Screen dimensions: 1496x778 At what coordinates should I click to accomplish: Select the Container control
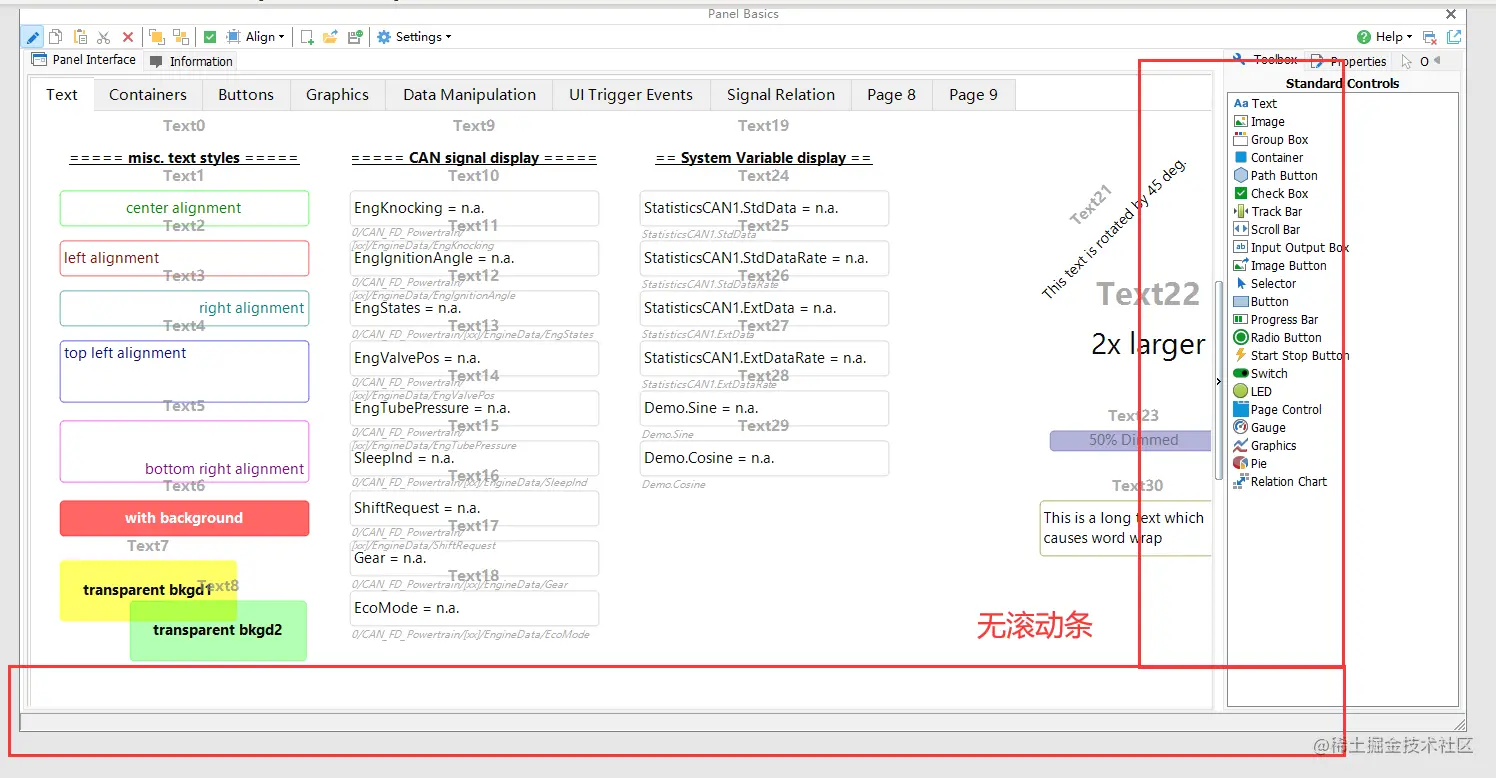point(1268,157)
